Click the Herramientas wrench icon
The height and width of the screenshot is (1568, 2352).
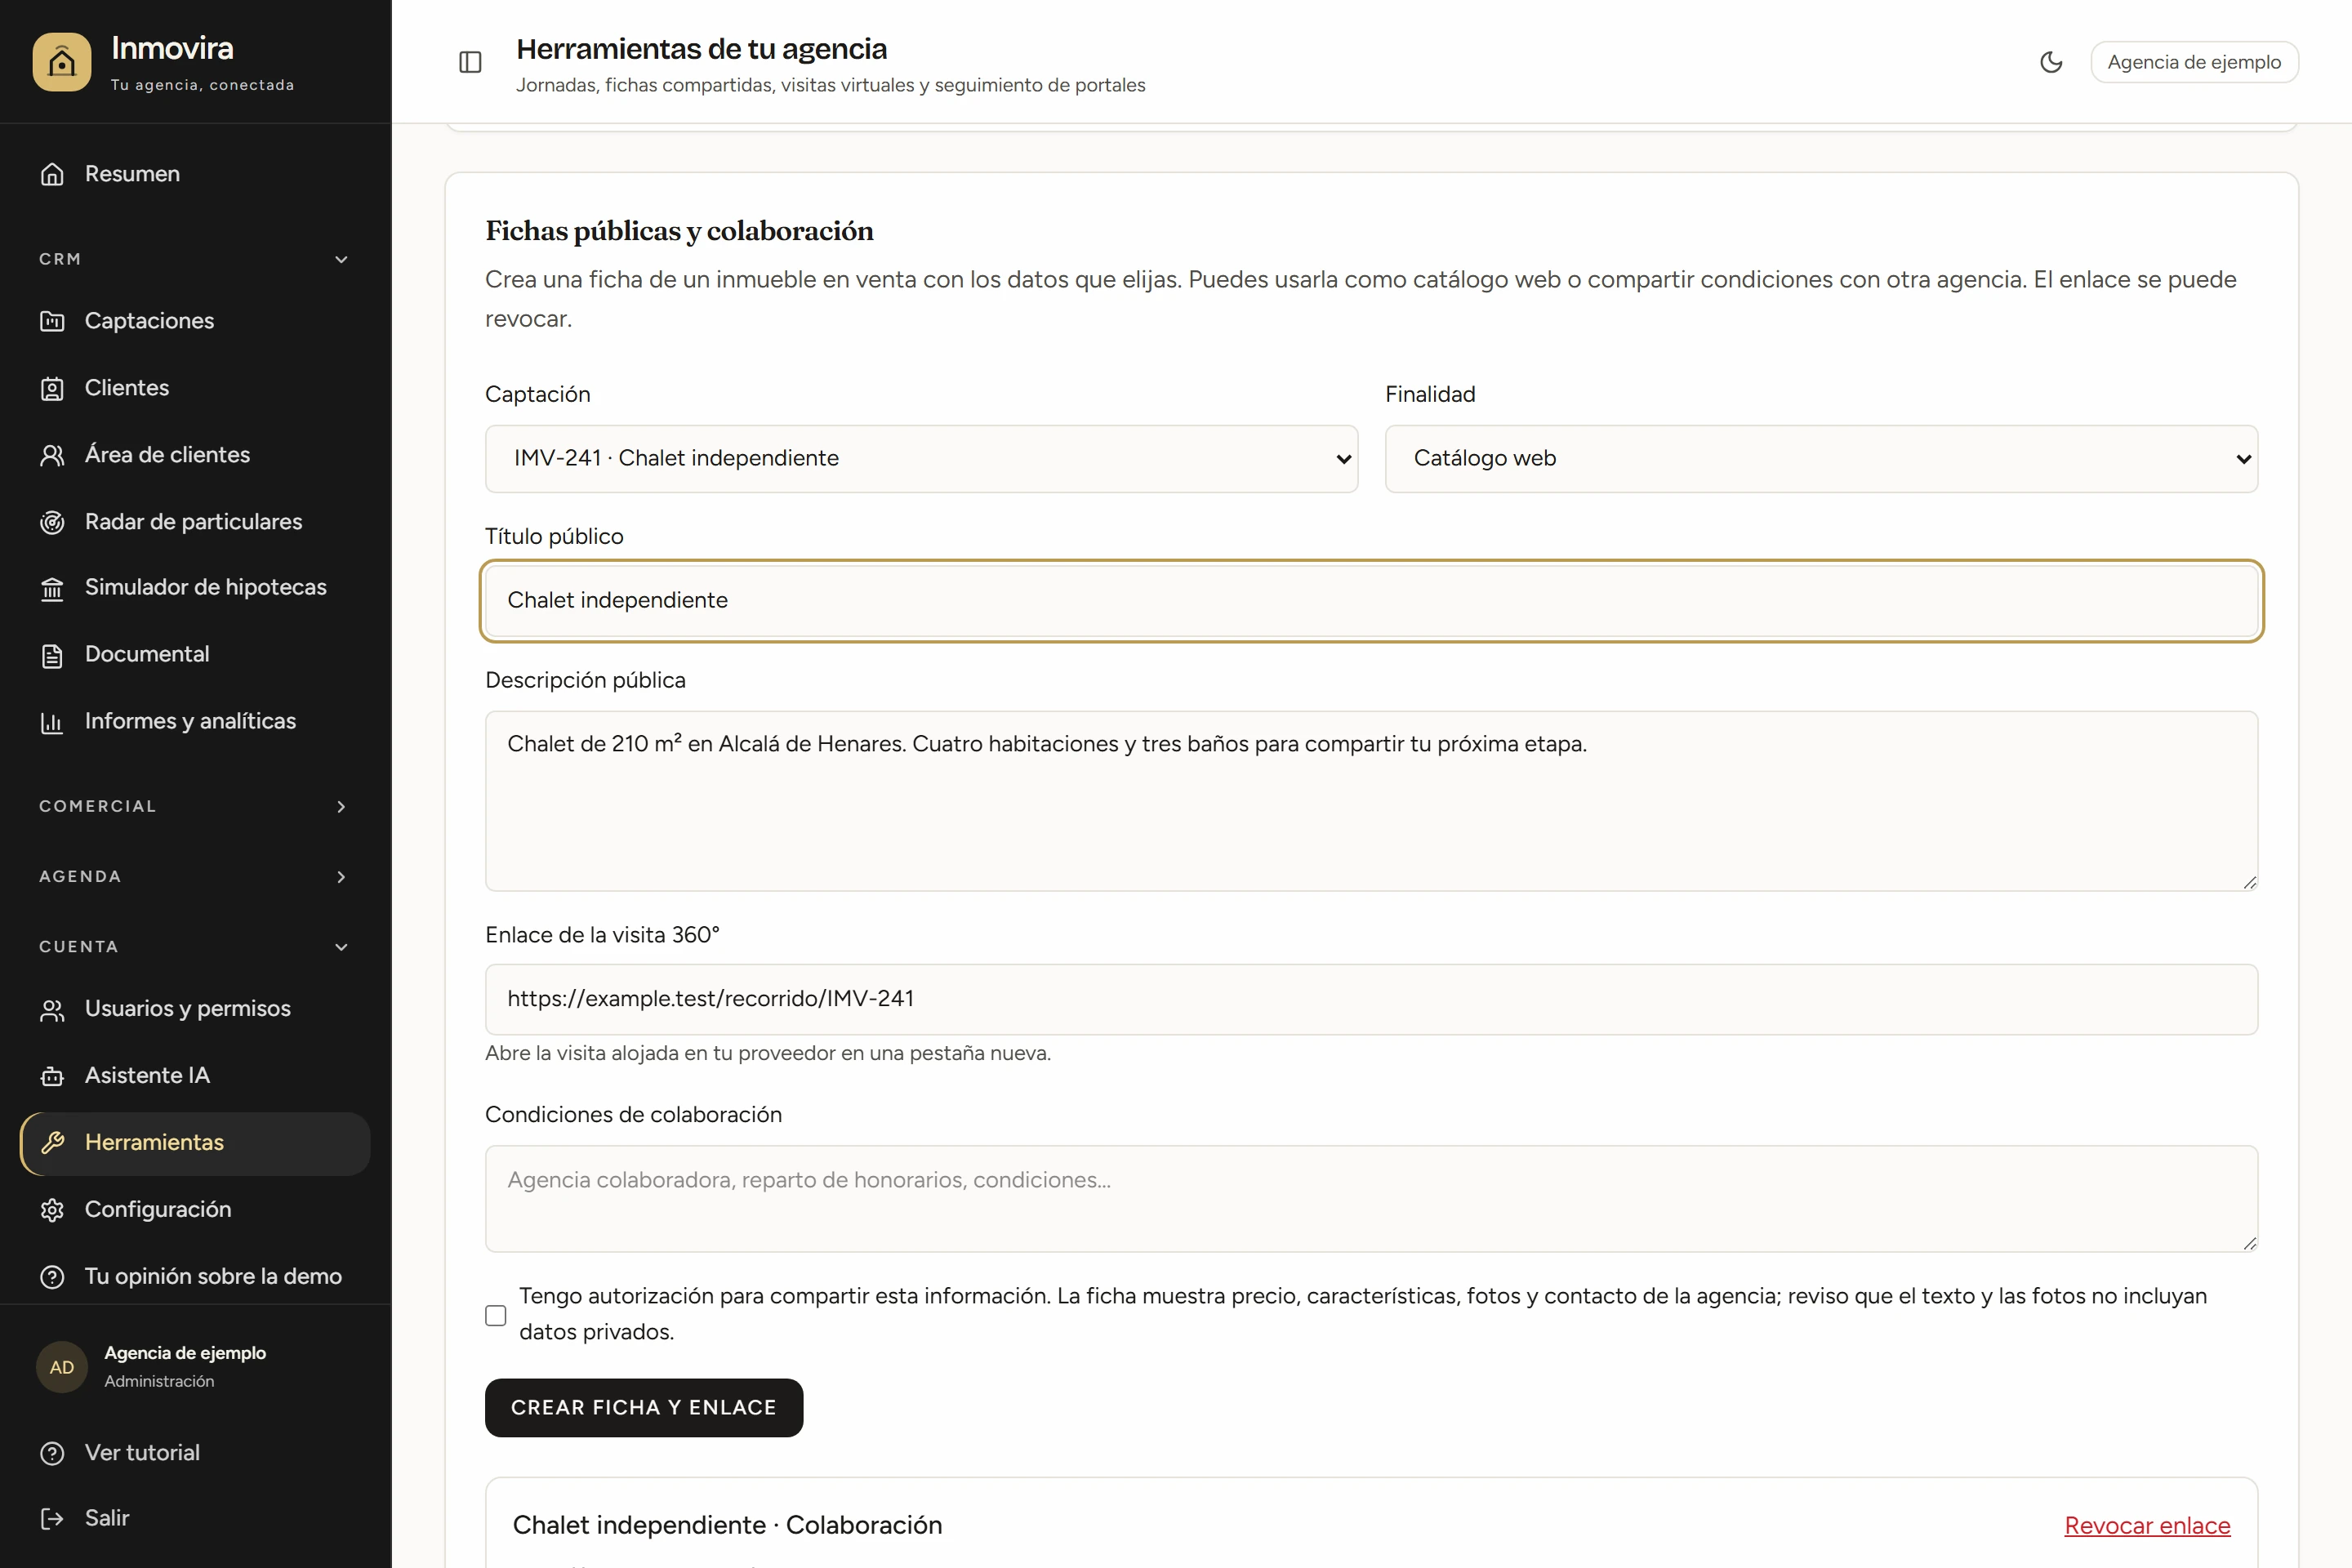click(x=52, y=1143)
